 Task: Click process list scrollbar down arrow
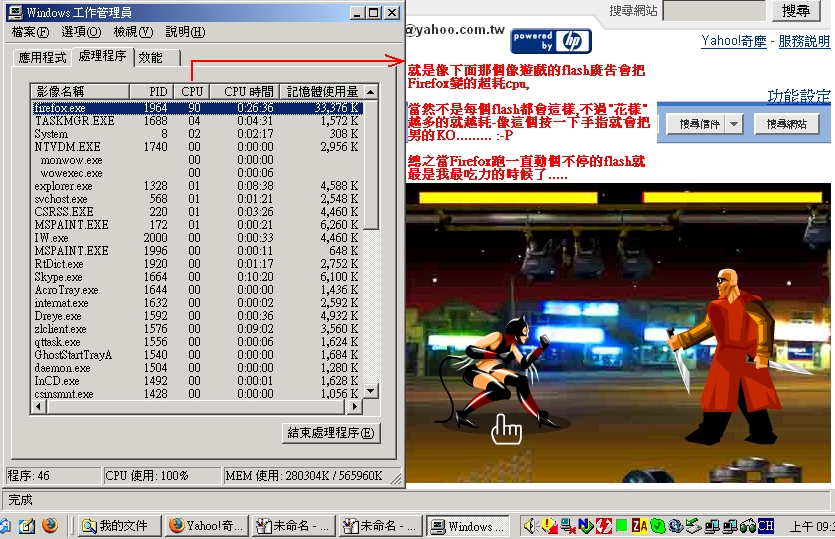(x=371, y=391)
